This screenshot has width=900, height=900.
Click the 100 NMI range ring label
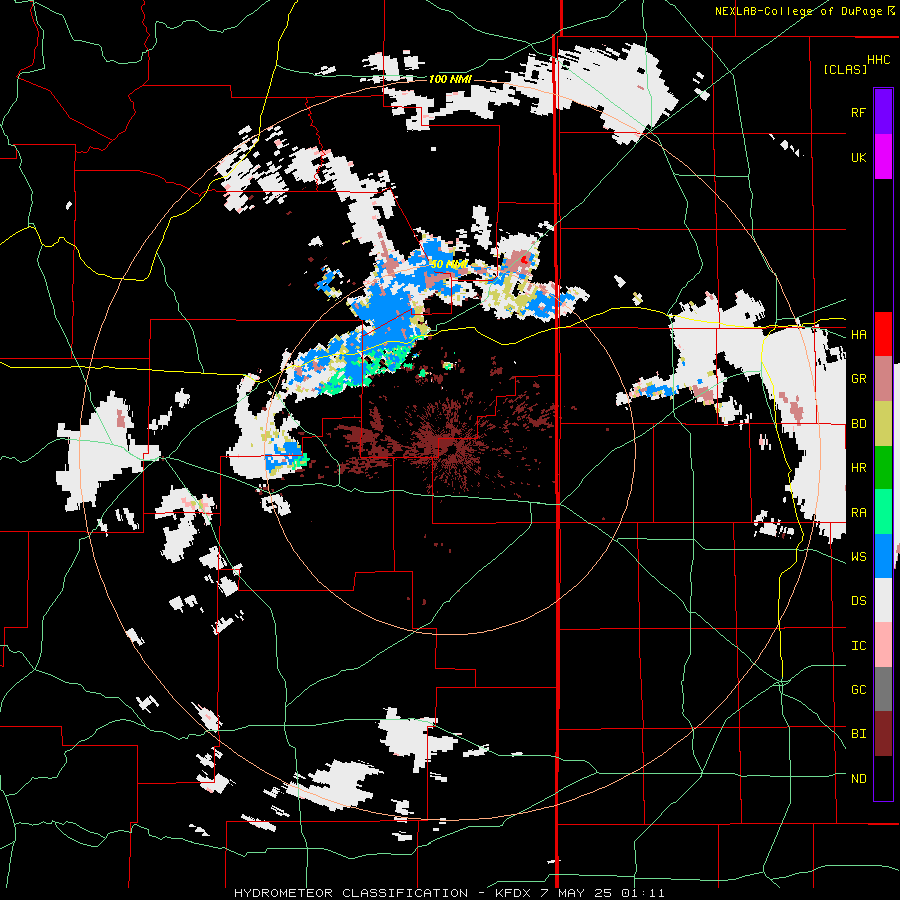(x=450, y=79)
